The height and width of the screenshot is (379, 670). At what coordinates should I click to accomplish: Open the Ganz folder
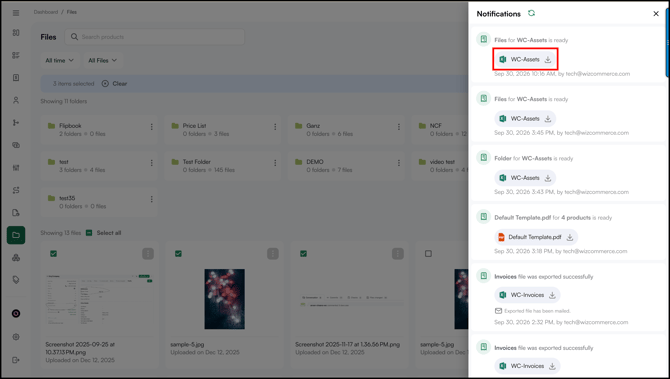click(x=346, y=129)
